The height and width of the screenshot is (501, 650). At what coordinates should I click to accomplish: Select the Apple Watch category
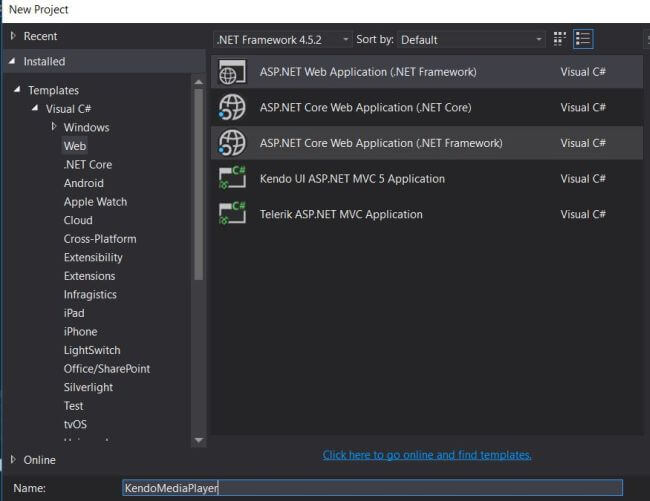click(95, 202)
